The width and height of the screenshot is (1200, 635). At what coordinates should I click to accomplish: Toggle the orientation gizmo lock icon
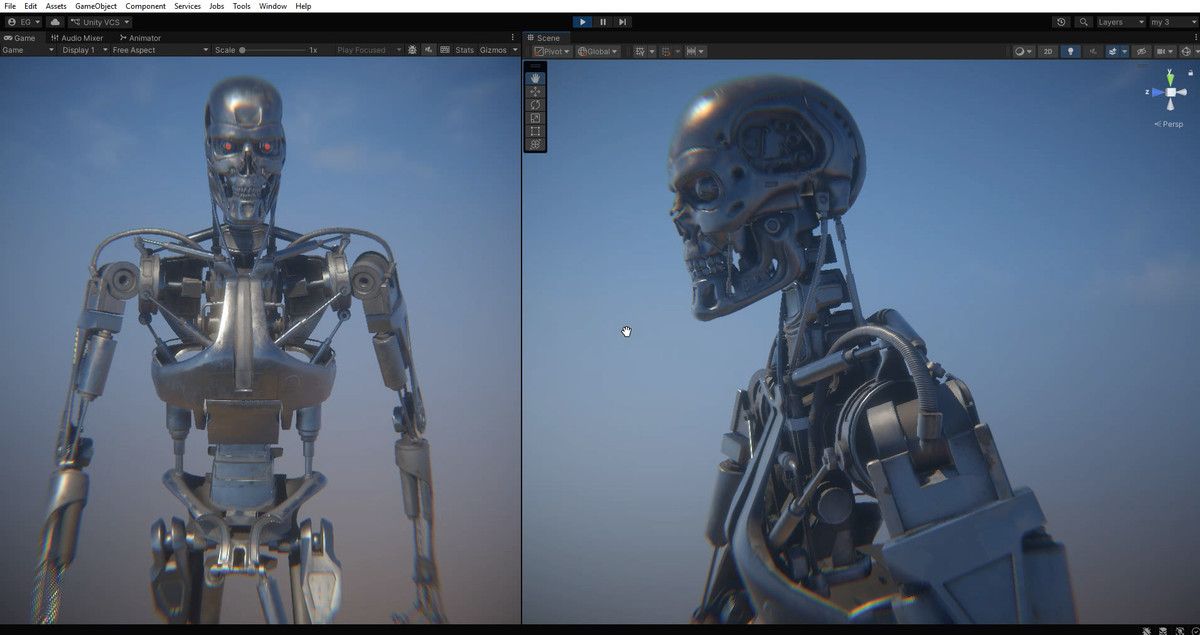click(x=1190, y=72)
